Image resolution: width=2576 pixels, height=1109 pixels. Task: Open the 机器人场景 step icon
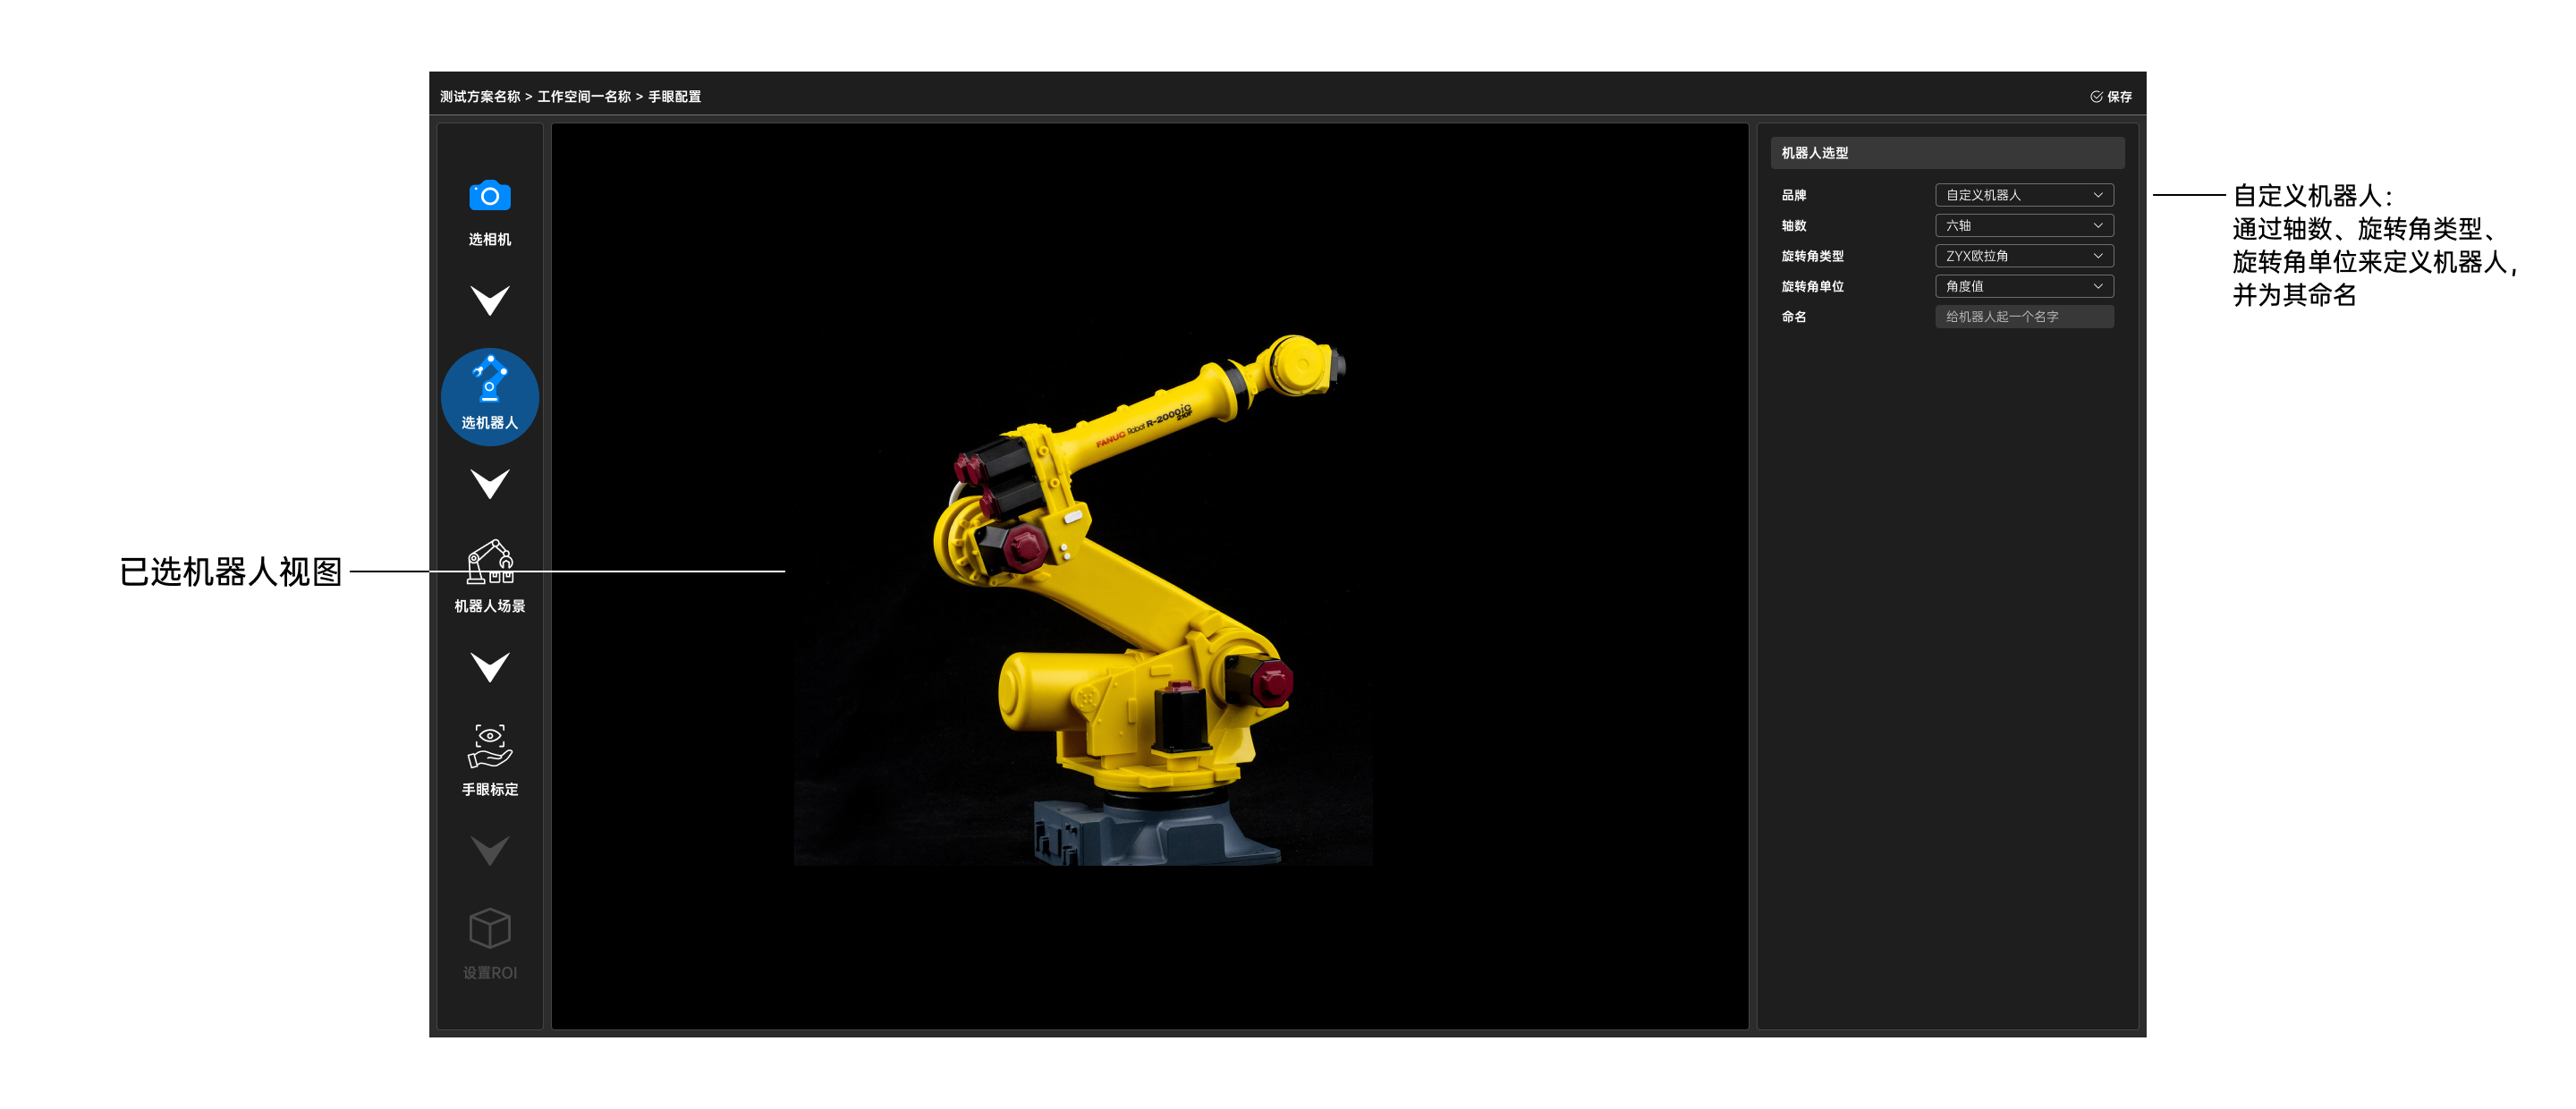point(490,562)
